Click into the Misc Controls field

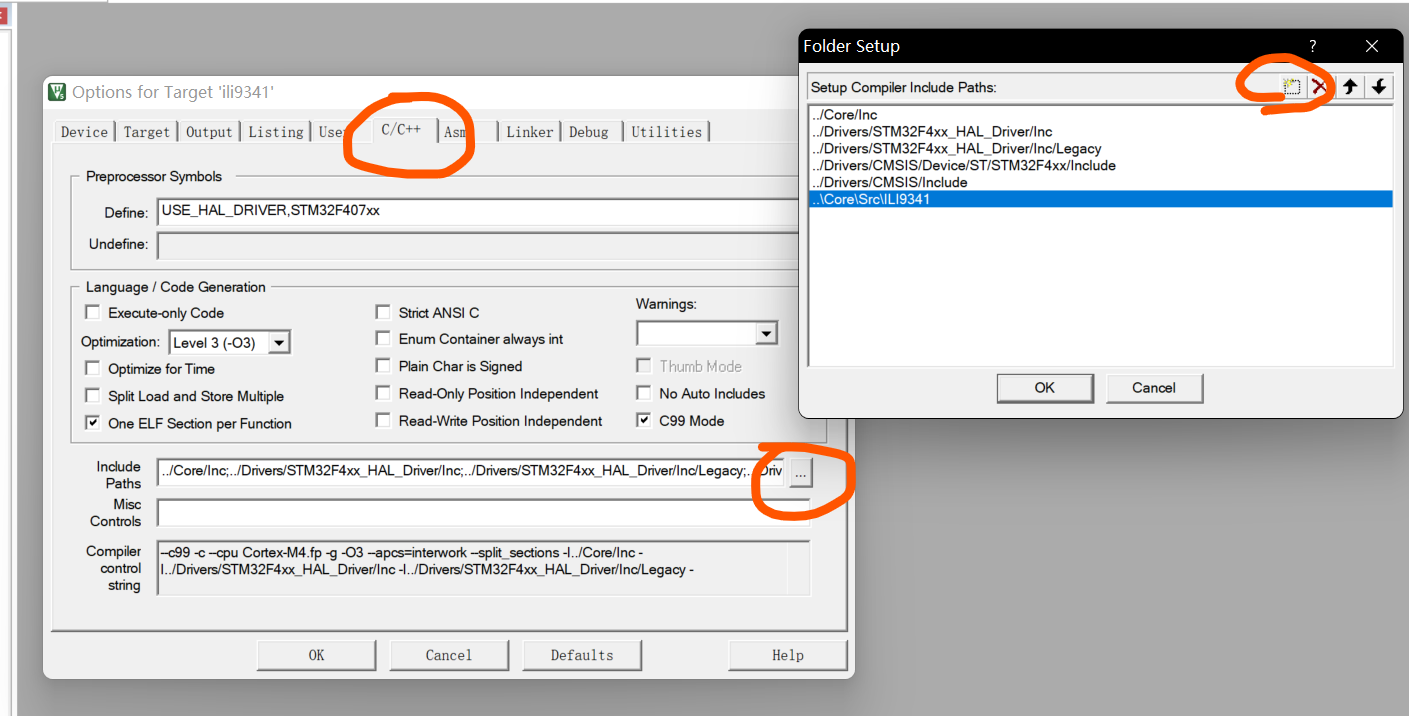[x=480, y=512]
